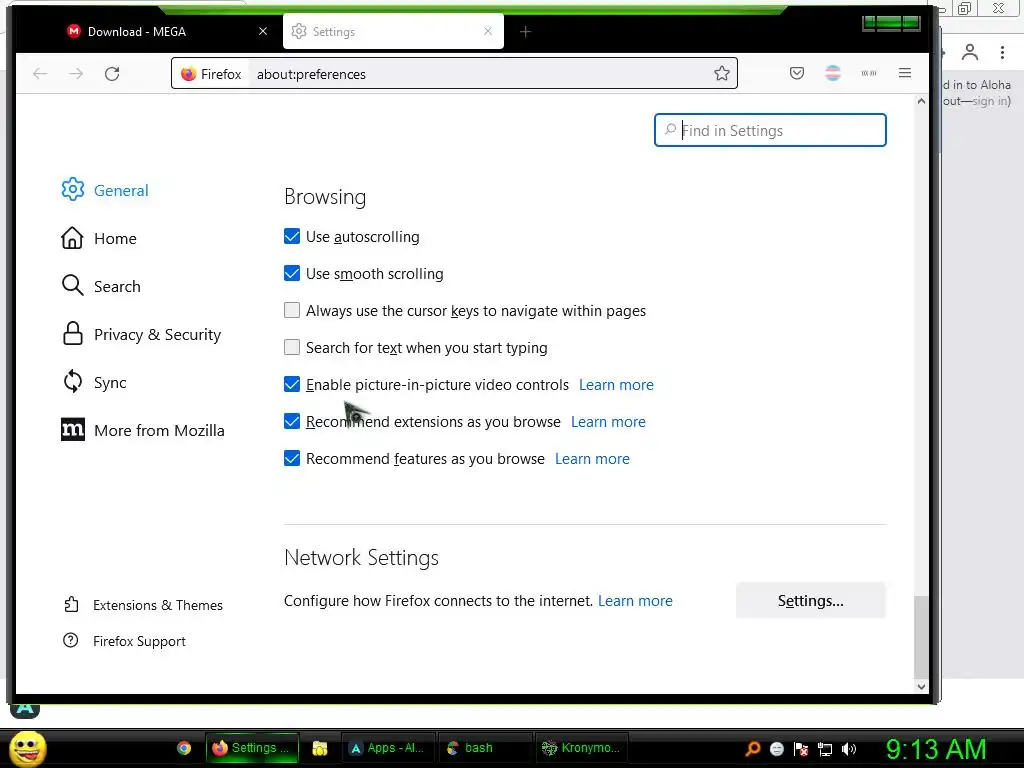Image resolution: width=1024 pixels, height=768 pixels.
Task: Open a new Firefox tab
Action: [525, 31]
